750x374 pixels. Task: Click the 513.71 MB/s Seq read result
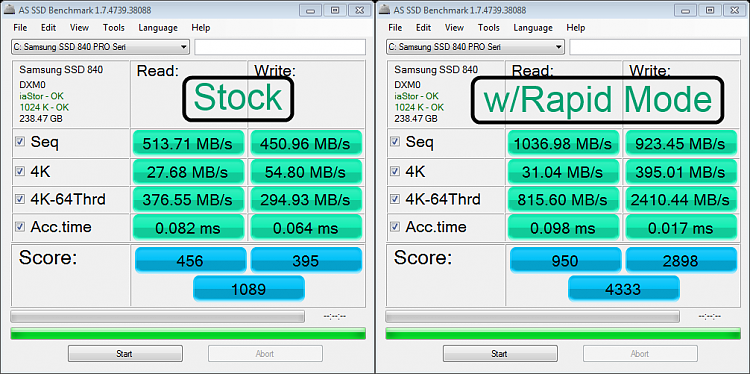[x=189, y=143]
